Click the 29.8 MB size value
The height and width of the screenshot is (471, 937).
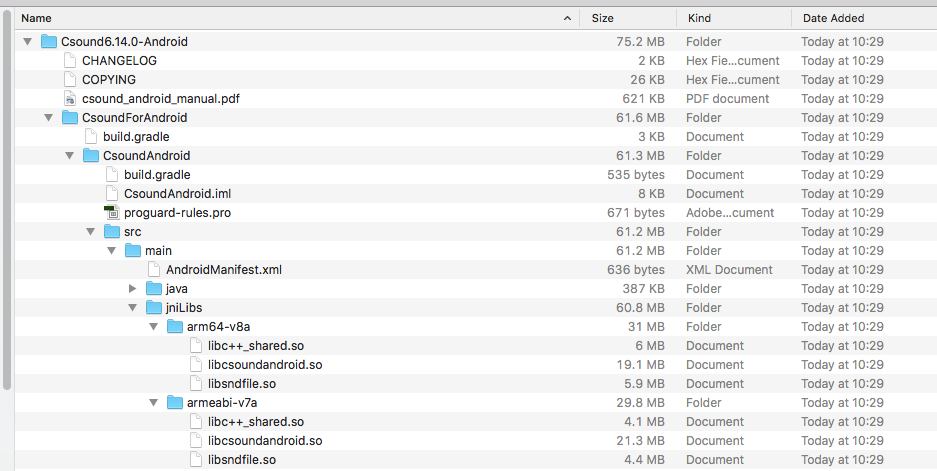point(640,403)
